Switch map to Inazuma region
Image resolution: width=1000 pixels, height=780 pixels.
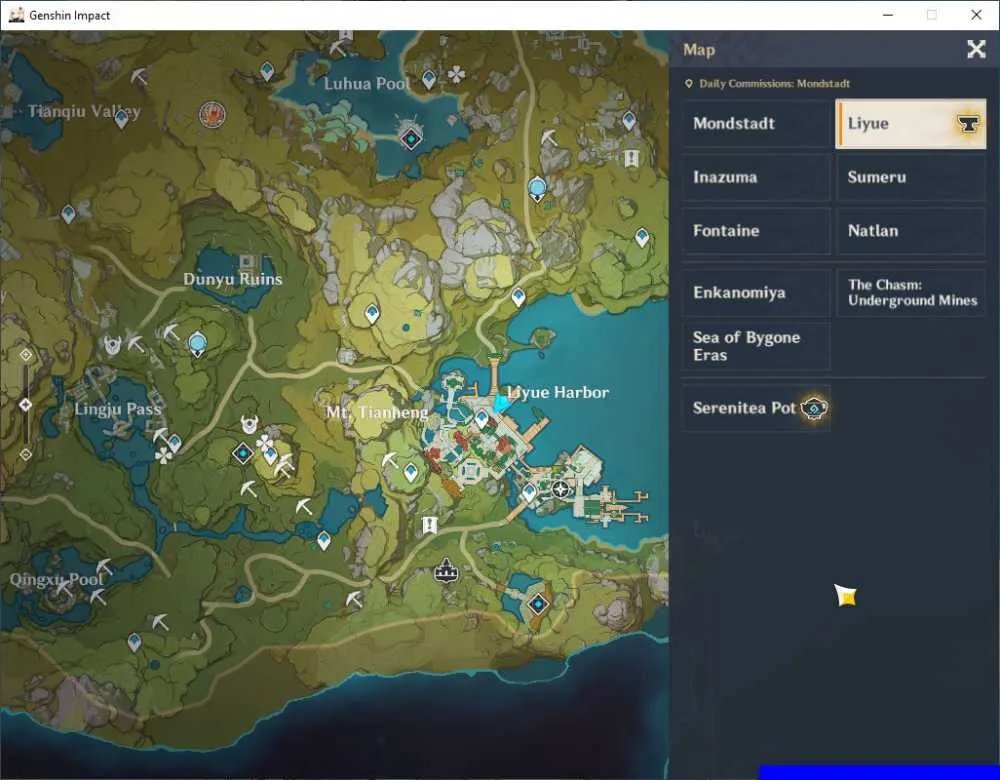756,177
